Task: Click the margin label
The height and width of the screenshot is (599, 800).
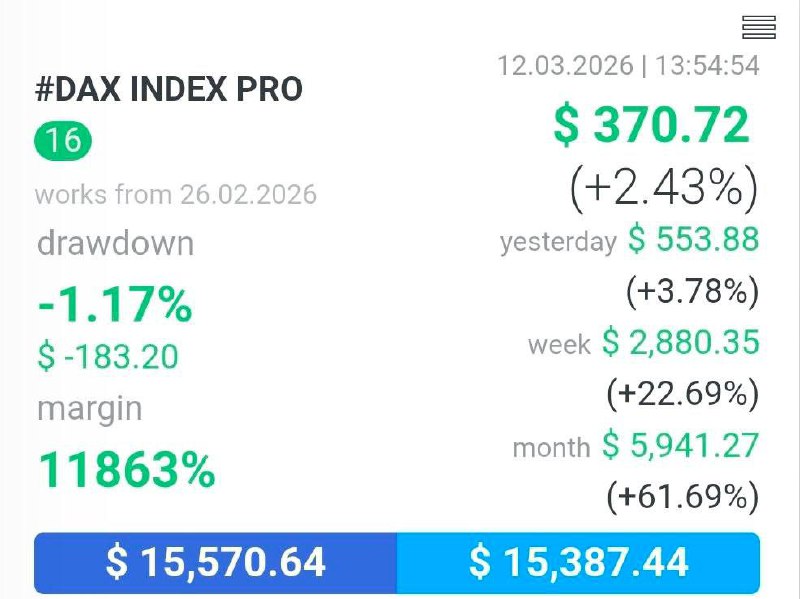Action: tap(89, 409)
